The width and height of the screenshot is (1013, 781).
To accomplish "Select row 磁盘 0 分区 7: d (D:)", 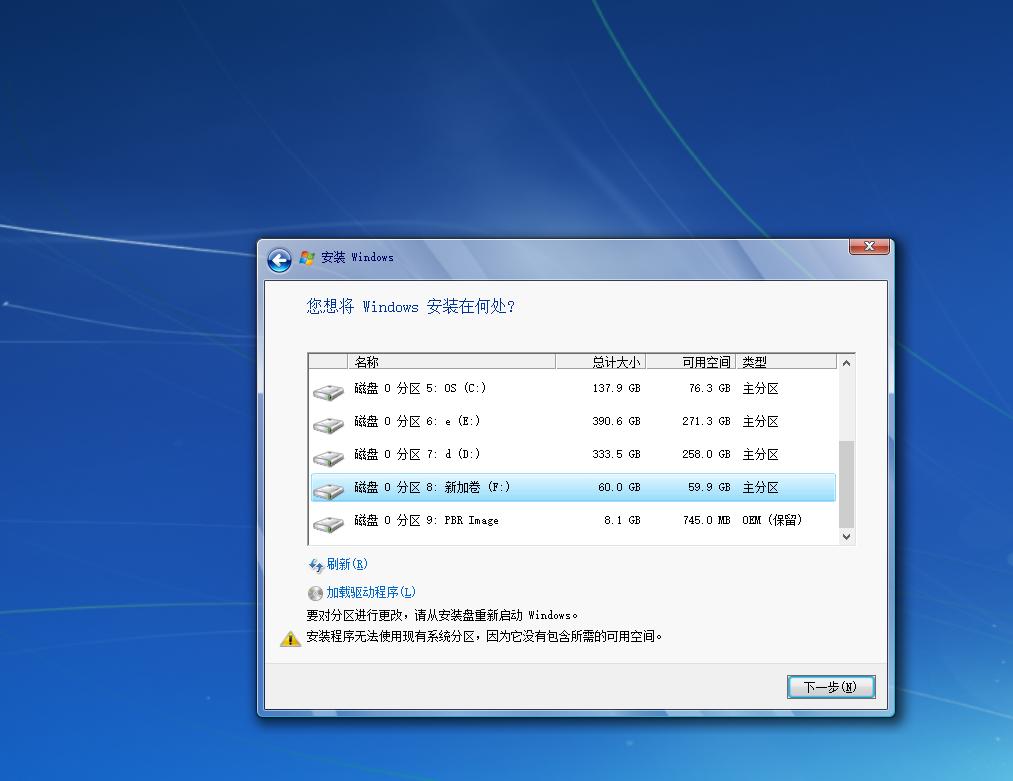I will [573, 454].
